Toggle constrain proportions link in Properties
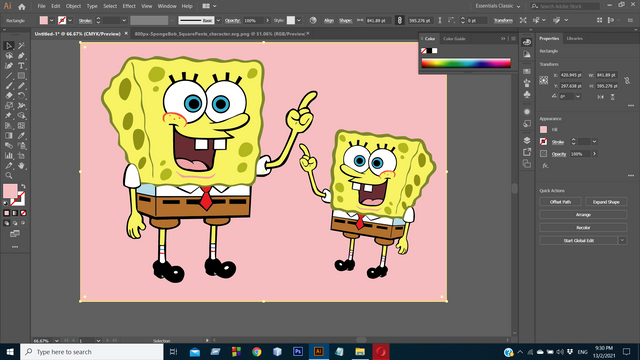Viewport: 640px width, 360px height. (627, 80)
